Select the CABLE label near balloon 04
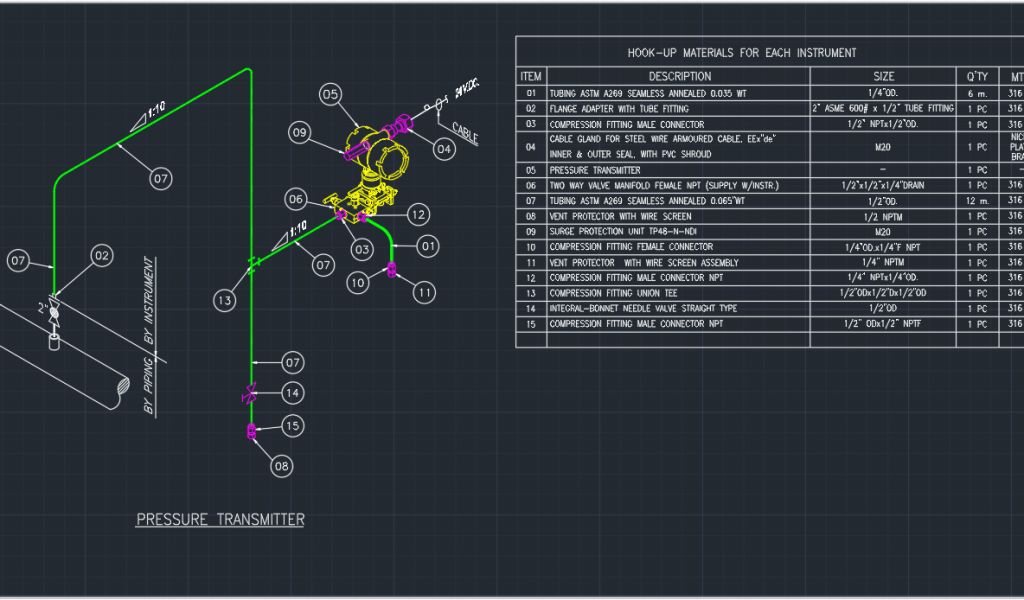 pos(465,131)
